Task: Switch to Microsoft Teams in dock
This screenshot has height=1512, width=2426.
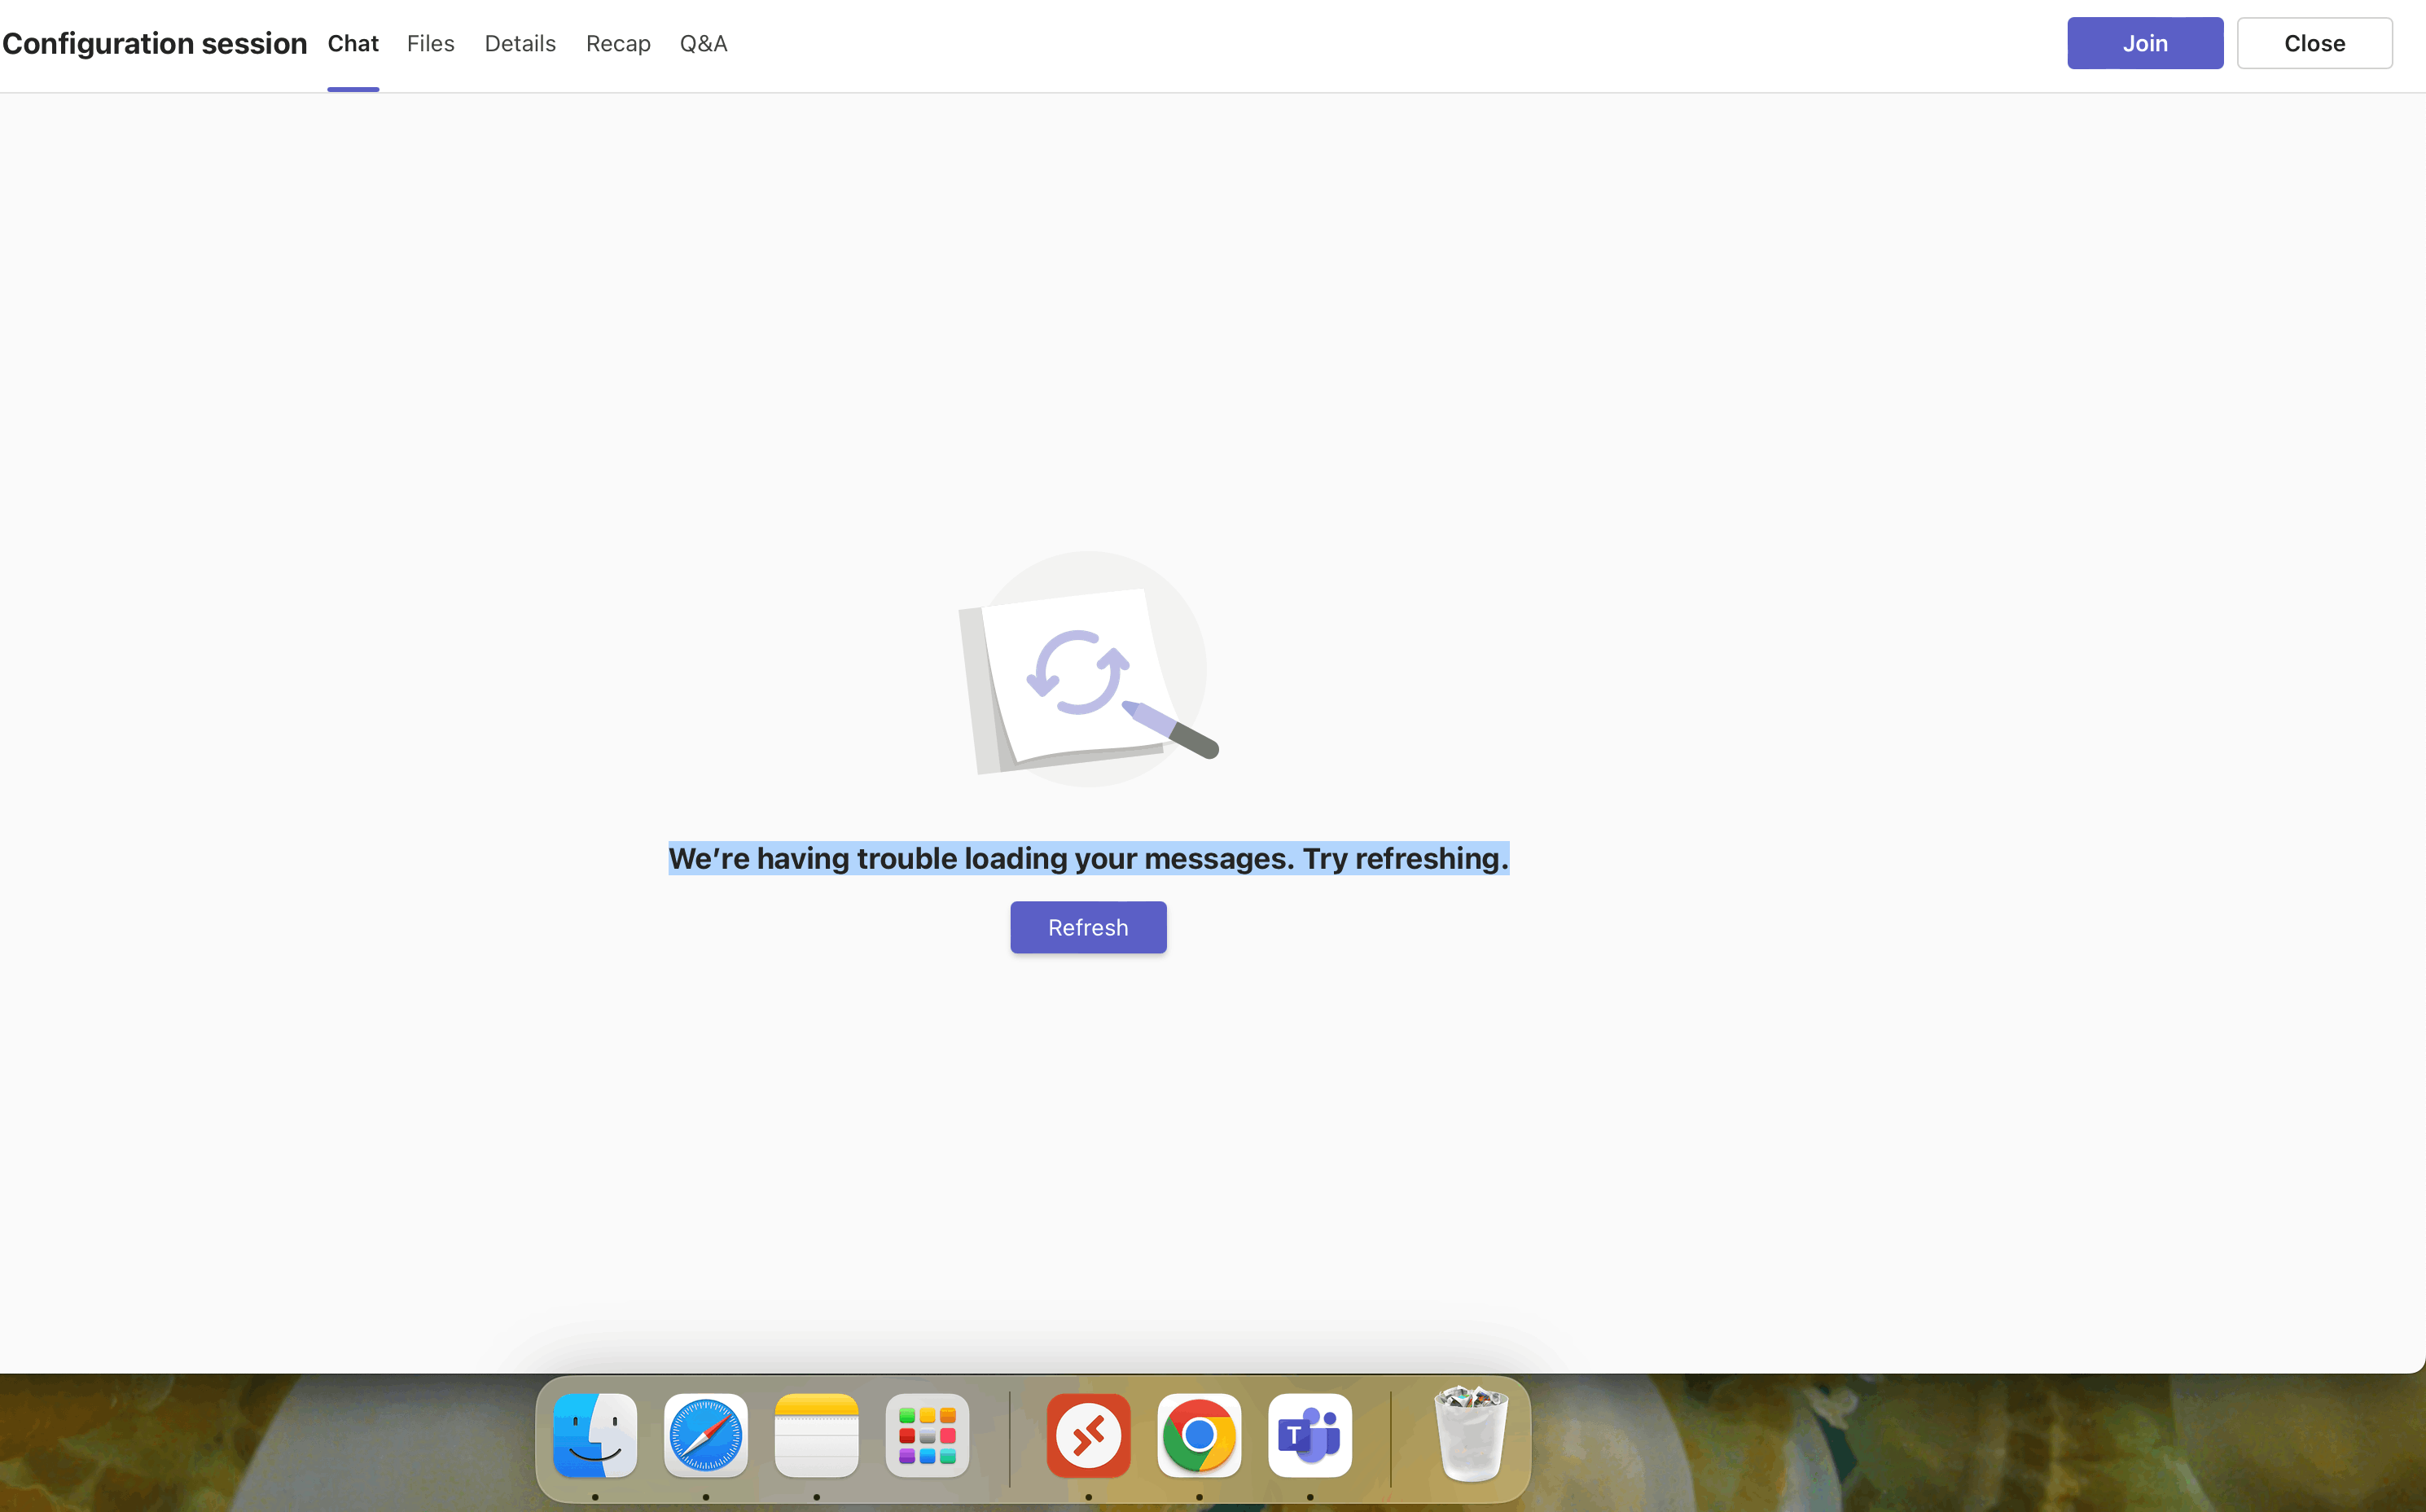Action: pyautogui.click(x=1310, y=1435)
